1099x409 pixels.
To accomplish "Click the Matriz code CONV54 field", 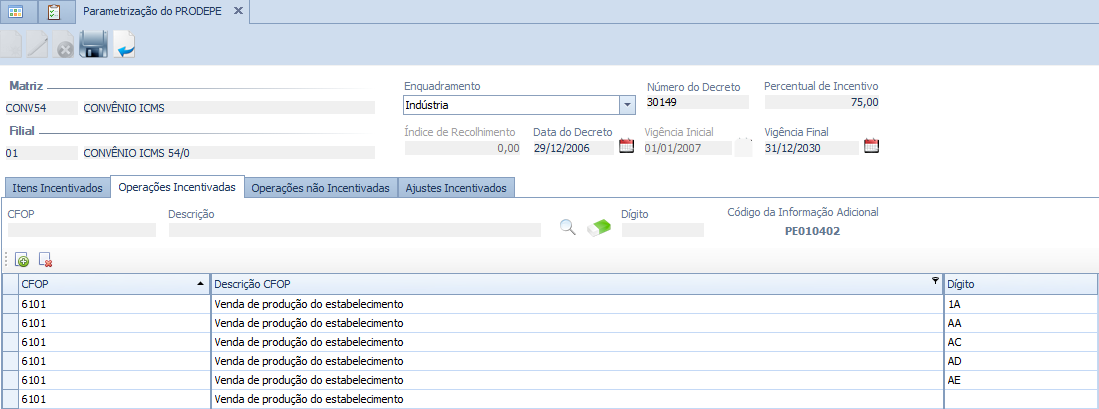I will (x=41, y=108).
